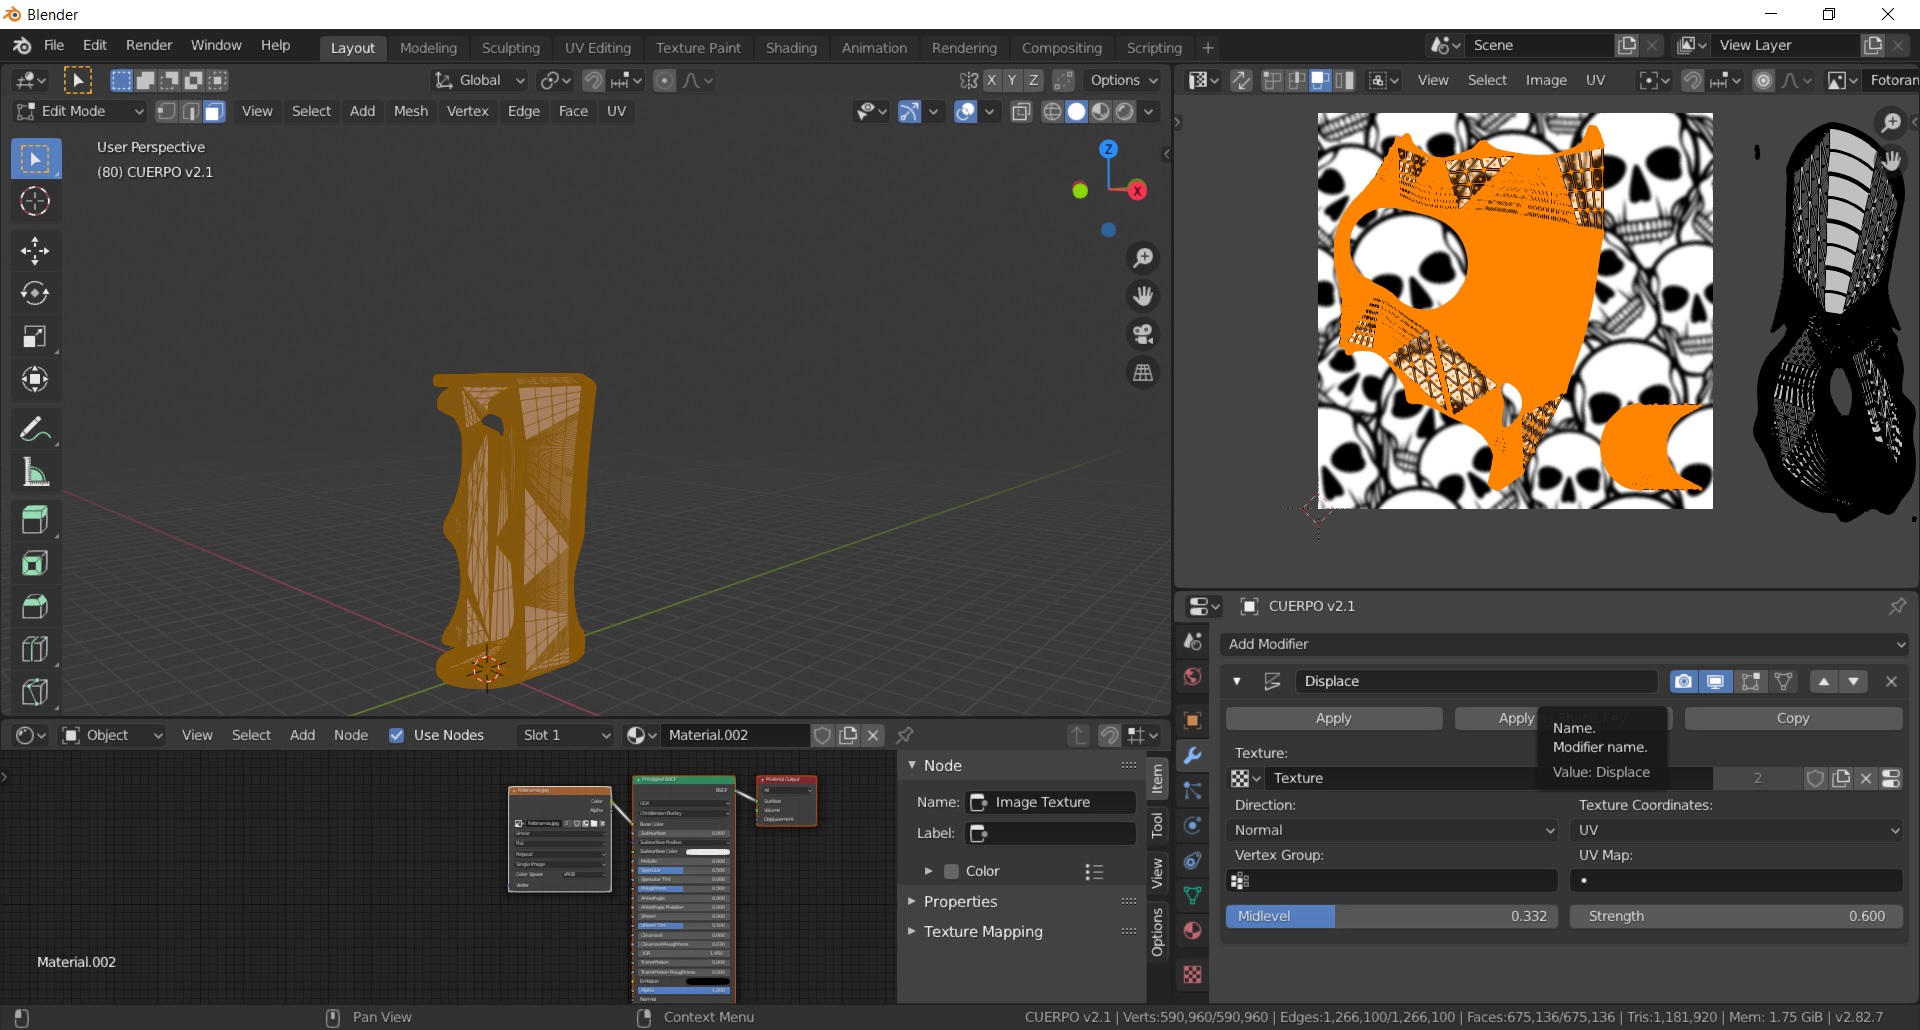Enable X axis mirror toggle

tap(991, 80)
